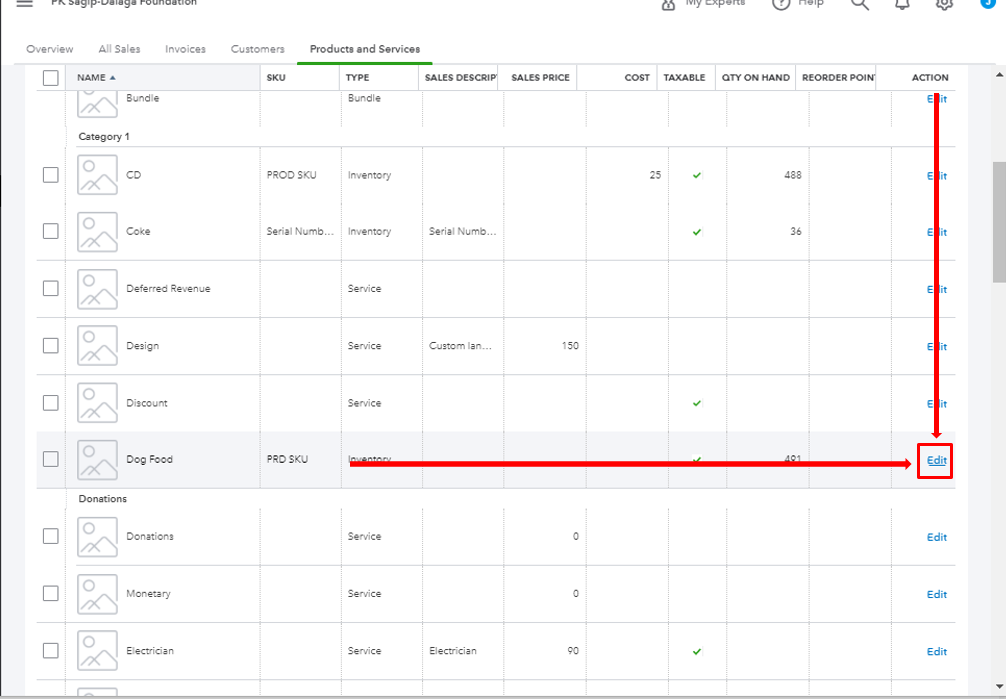Check the Dog Food row checkbox
The image size is (1006, 699).
click(51, 459)
